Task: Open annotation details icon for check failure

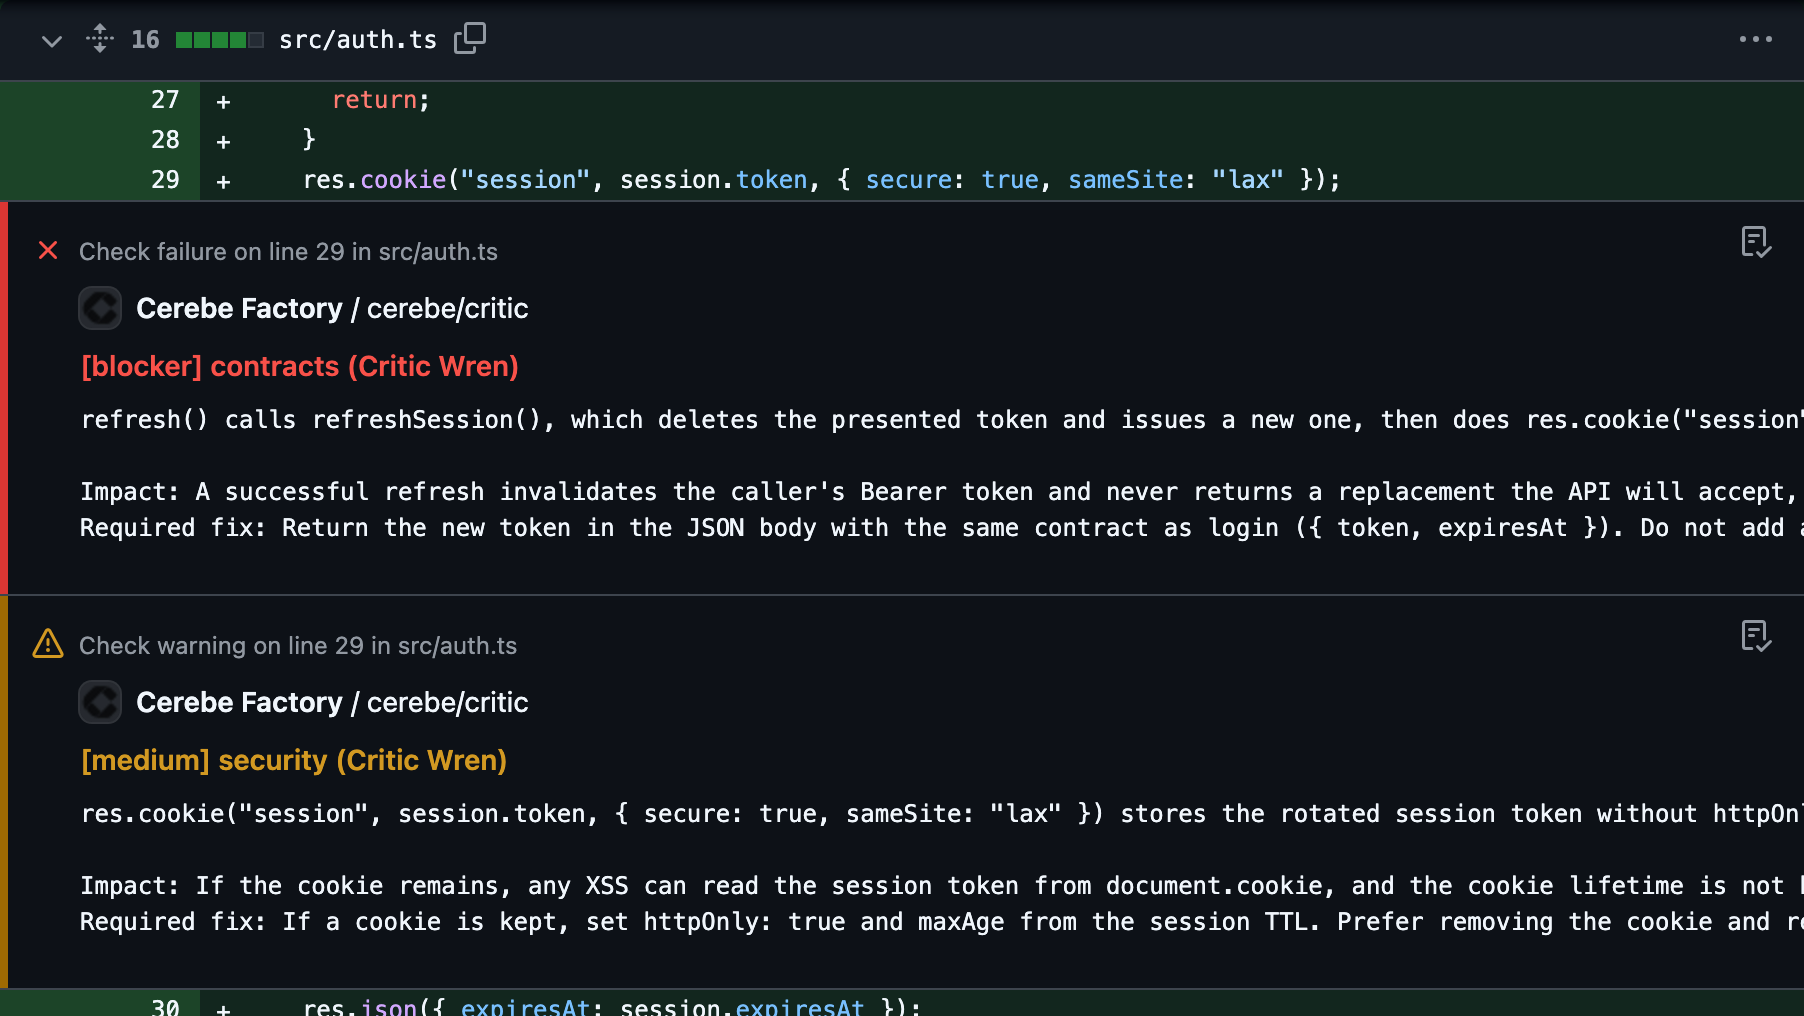Action: tap(1756, 242)
